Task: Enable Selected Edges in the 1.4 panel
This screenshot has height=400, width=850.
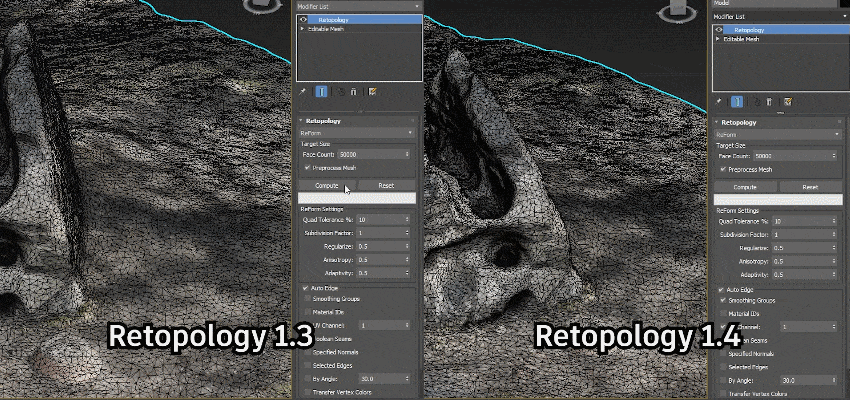Action: 724,367
